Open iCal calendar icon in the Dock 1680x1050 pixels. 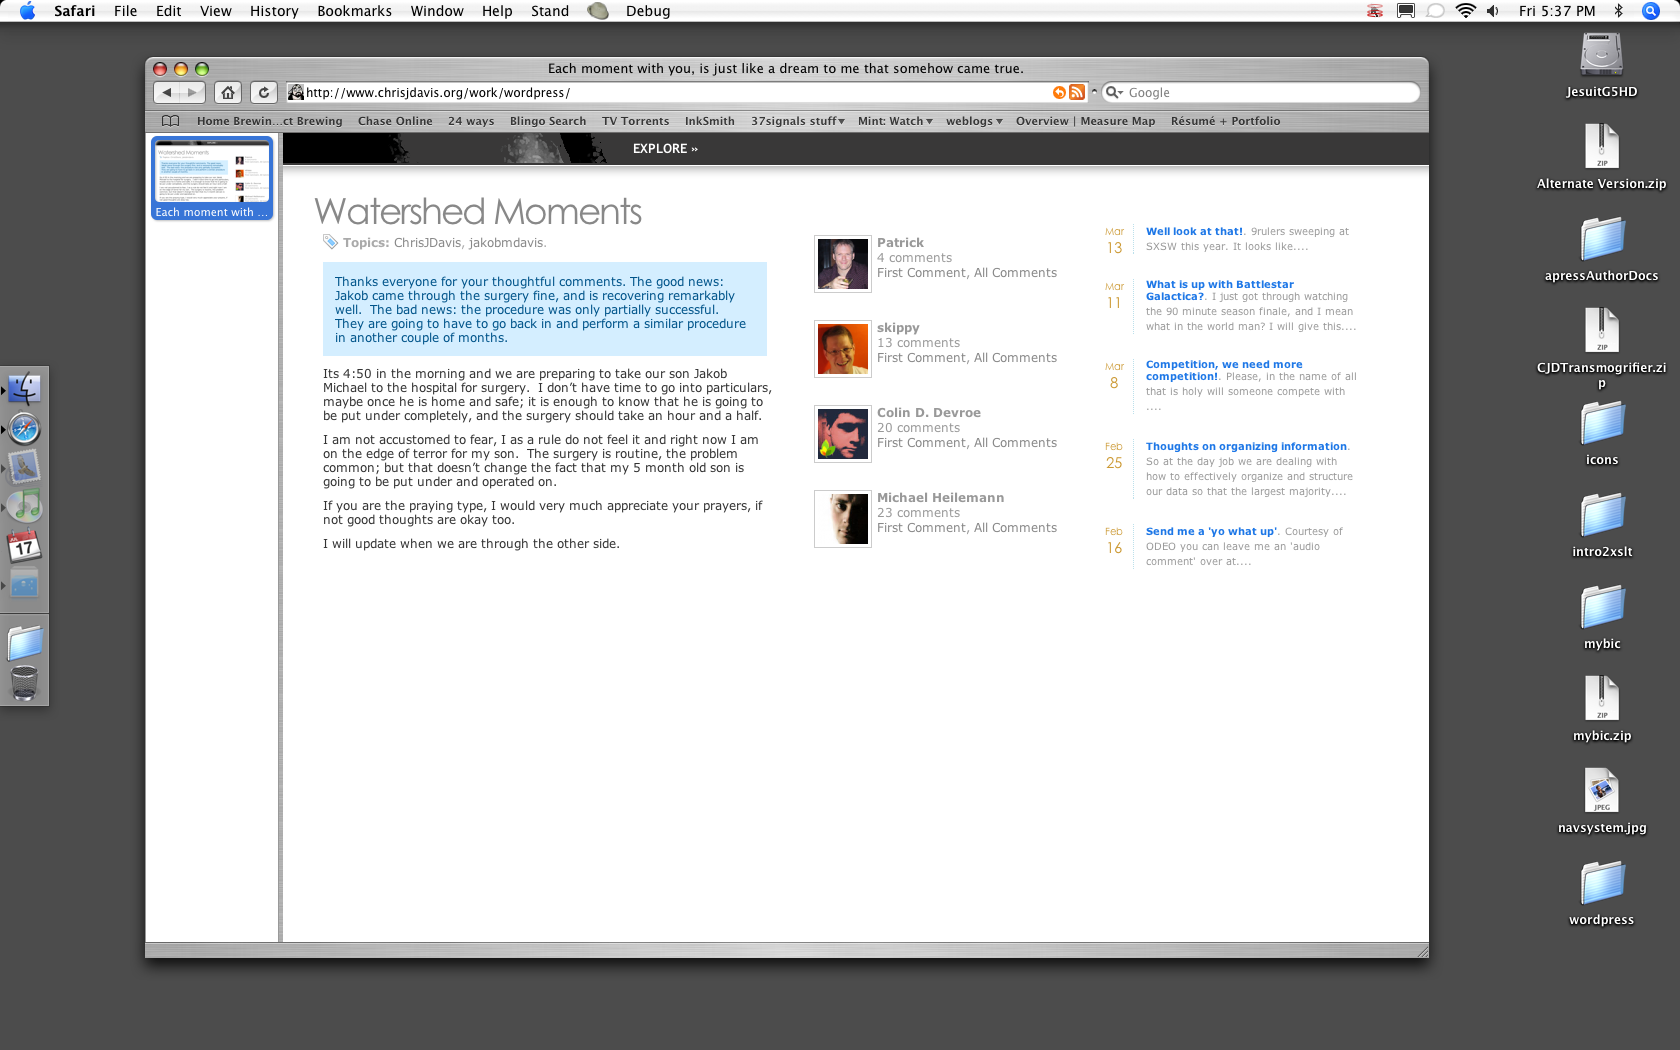click(x=24, y=546)
